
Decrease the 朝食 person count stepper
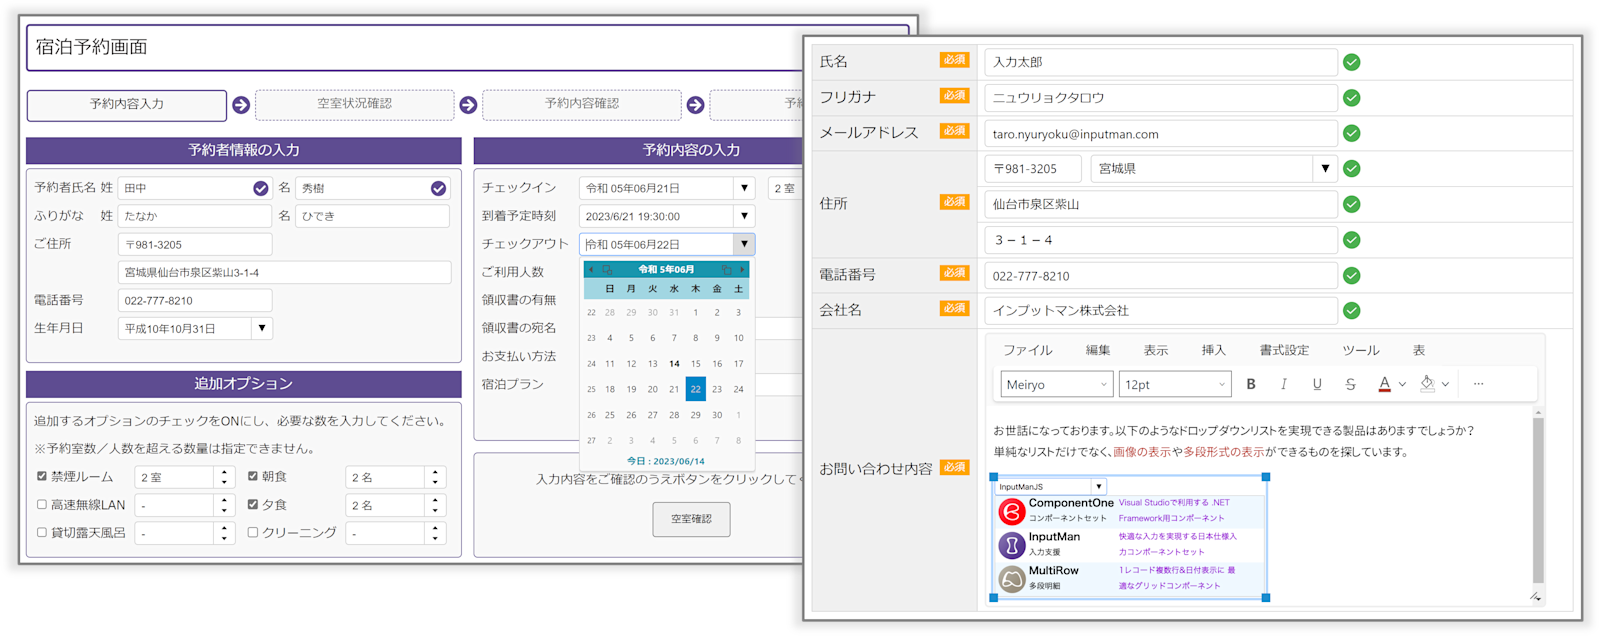click(435, 483)
